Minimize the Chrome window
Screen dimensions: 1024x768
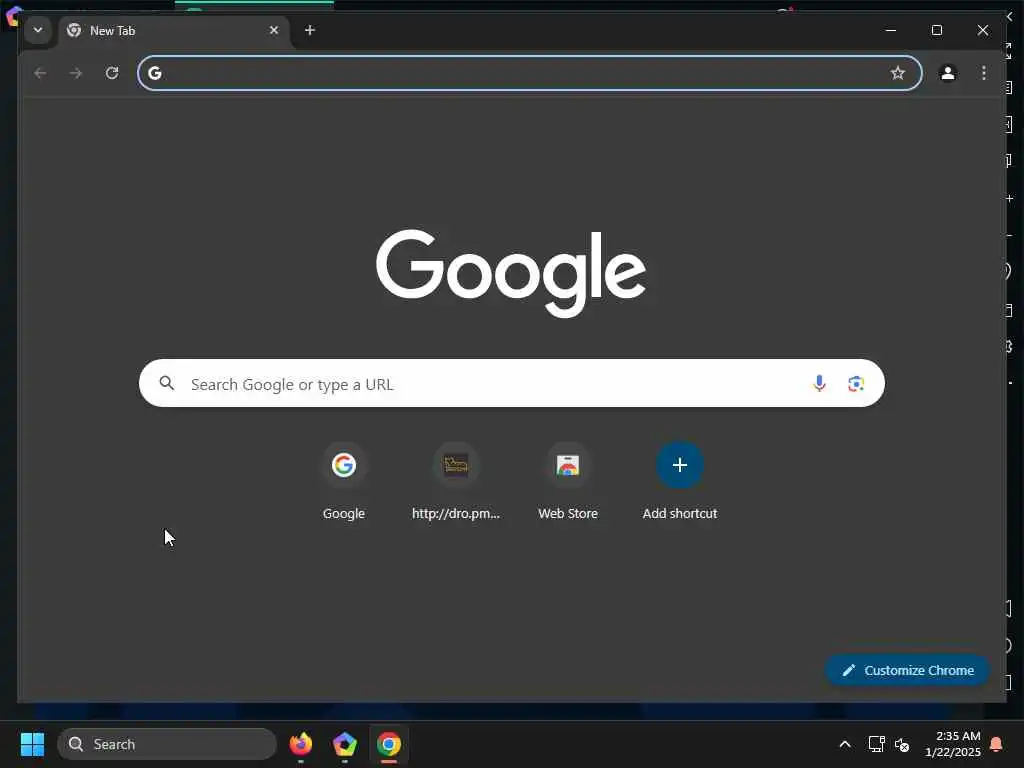click(x=891, y=30)
